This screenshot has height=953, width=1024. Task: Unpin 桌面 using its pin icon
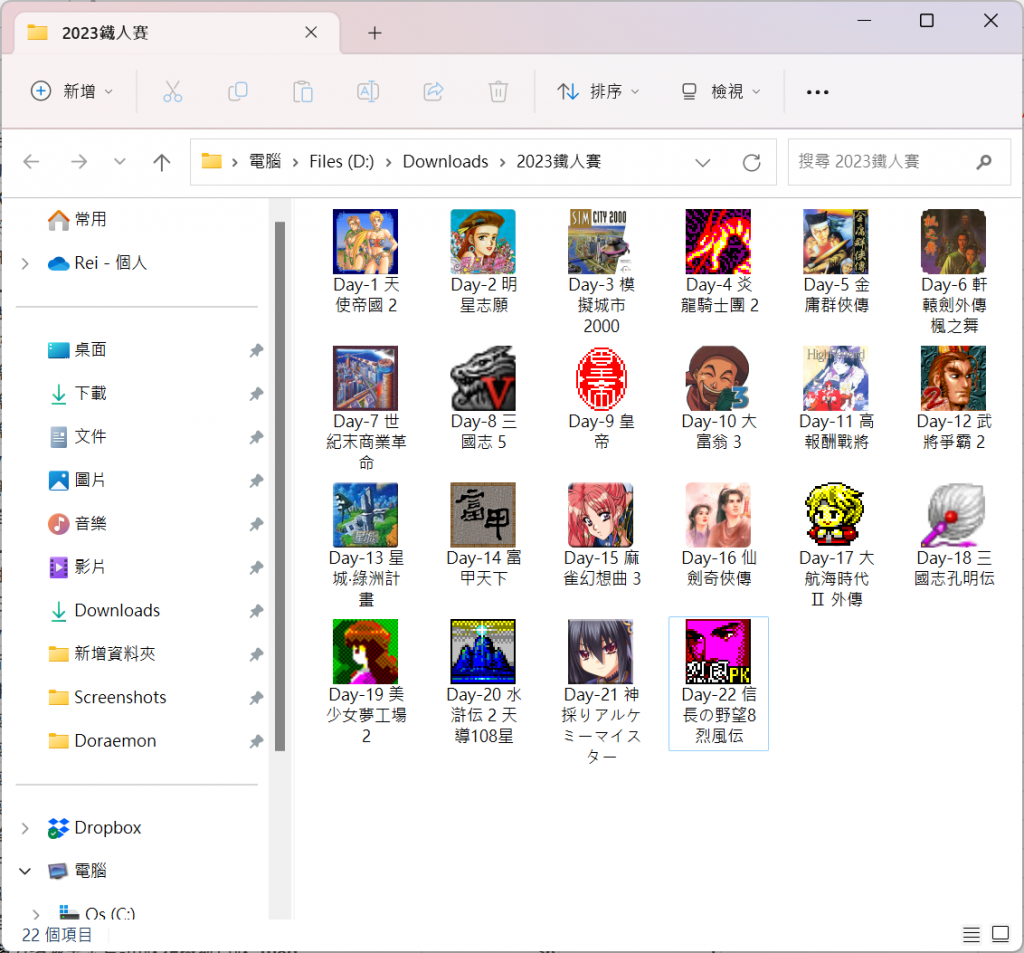click(256, 351)
